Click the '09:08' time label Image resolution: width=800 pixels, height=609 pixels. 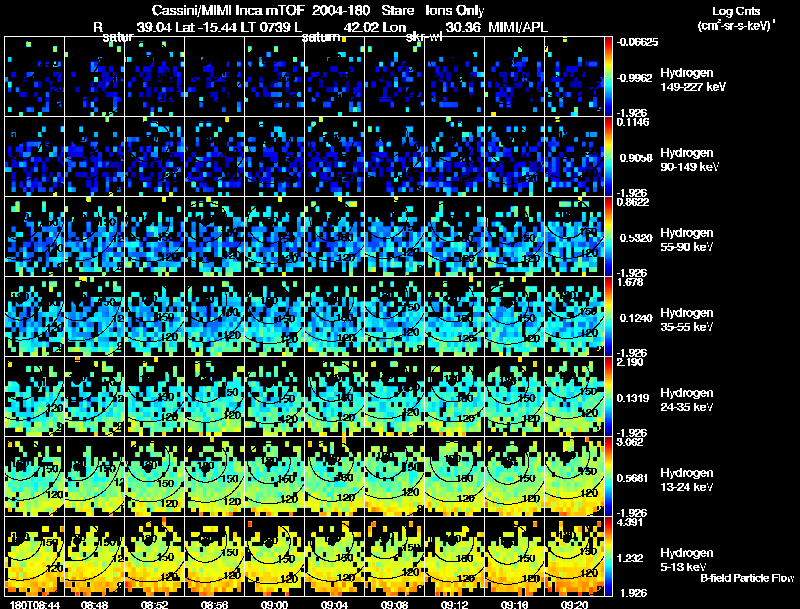394,604
